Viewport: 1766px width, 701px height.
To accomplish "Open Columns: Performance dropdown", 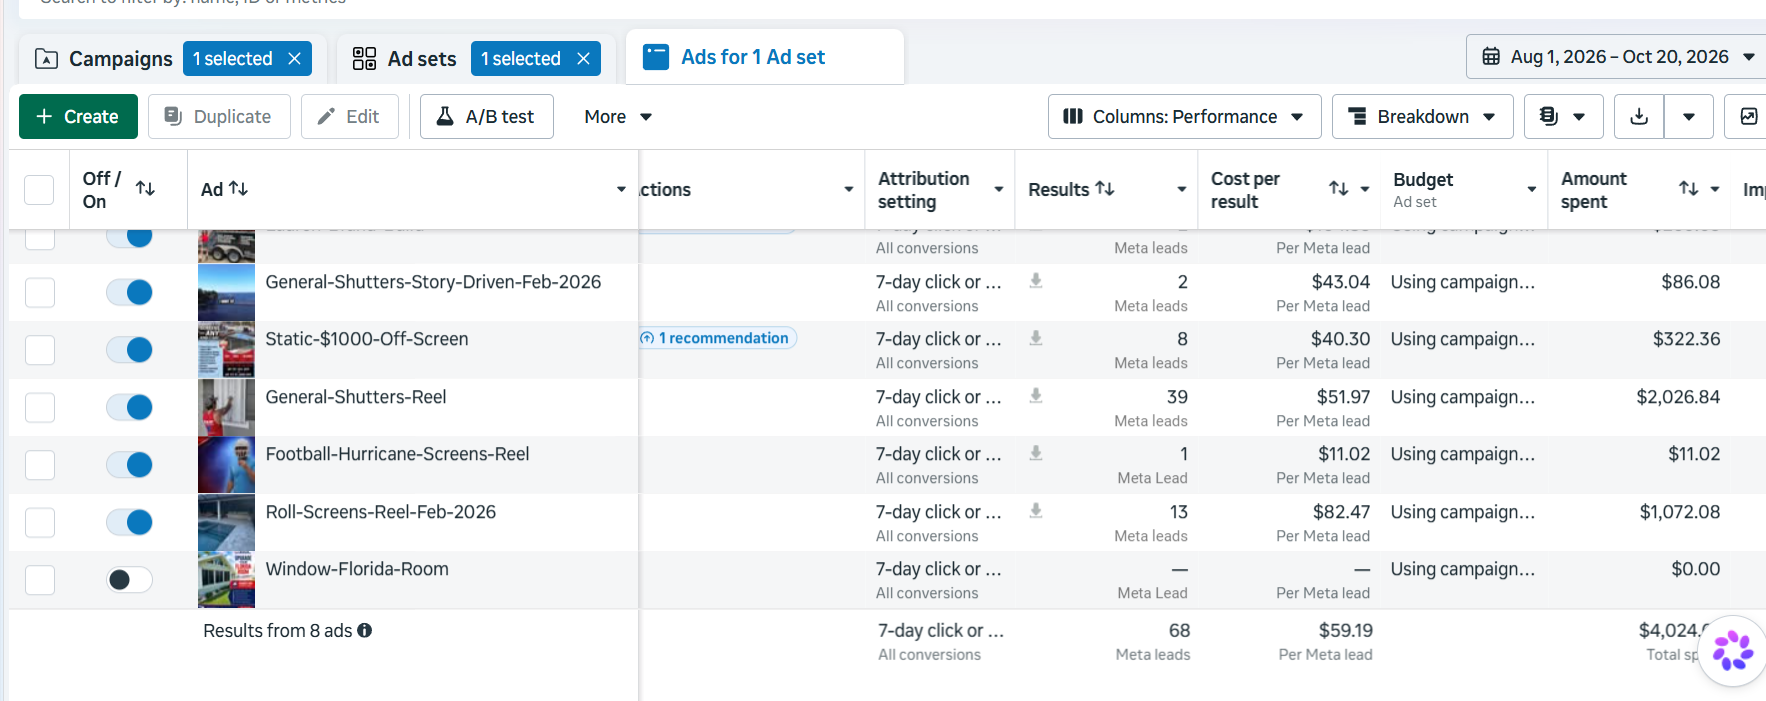I will point(1184,117).
